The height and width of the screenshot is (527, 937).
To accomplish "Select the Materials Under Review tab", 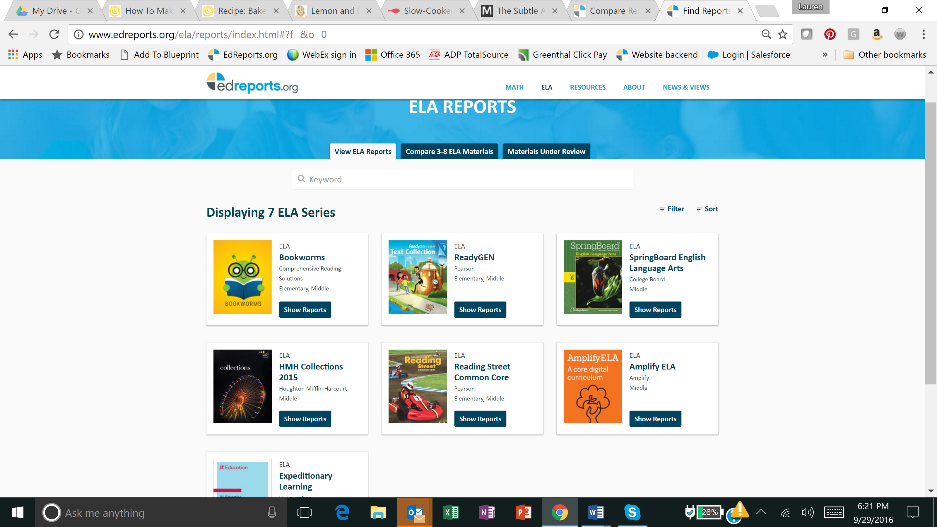I will coord(545,152).
